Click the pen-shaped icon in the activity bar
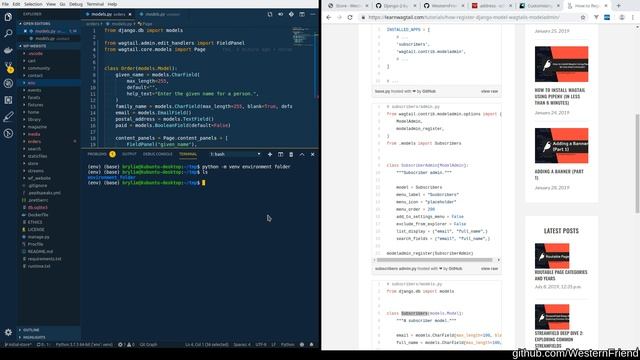Screen dimensions: 640x360 pyautogui.click(x=8, y=117)
